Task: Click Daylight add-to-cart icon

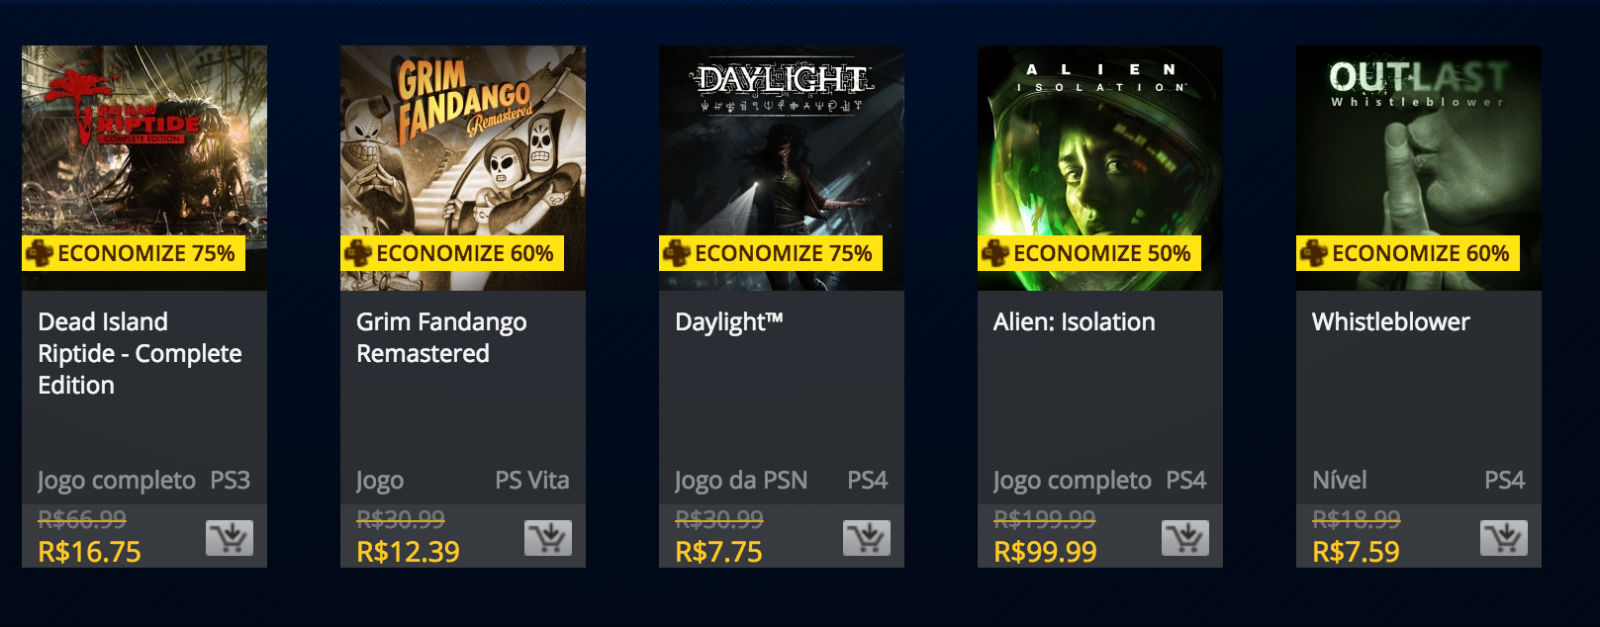Action: (867, 538)
